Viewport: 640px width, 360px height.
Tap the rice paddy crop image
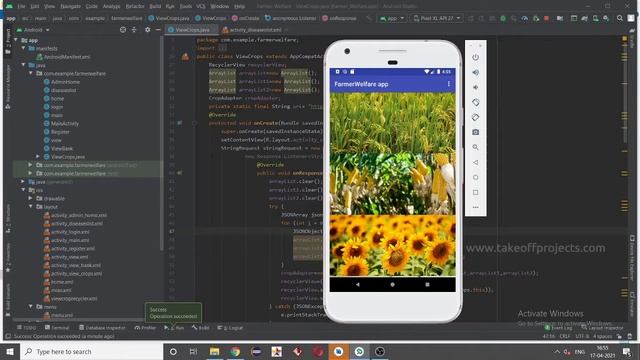tap(393, 123)
